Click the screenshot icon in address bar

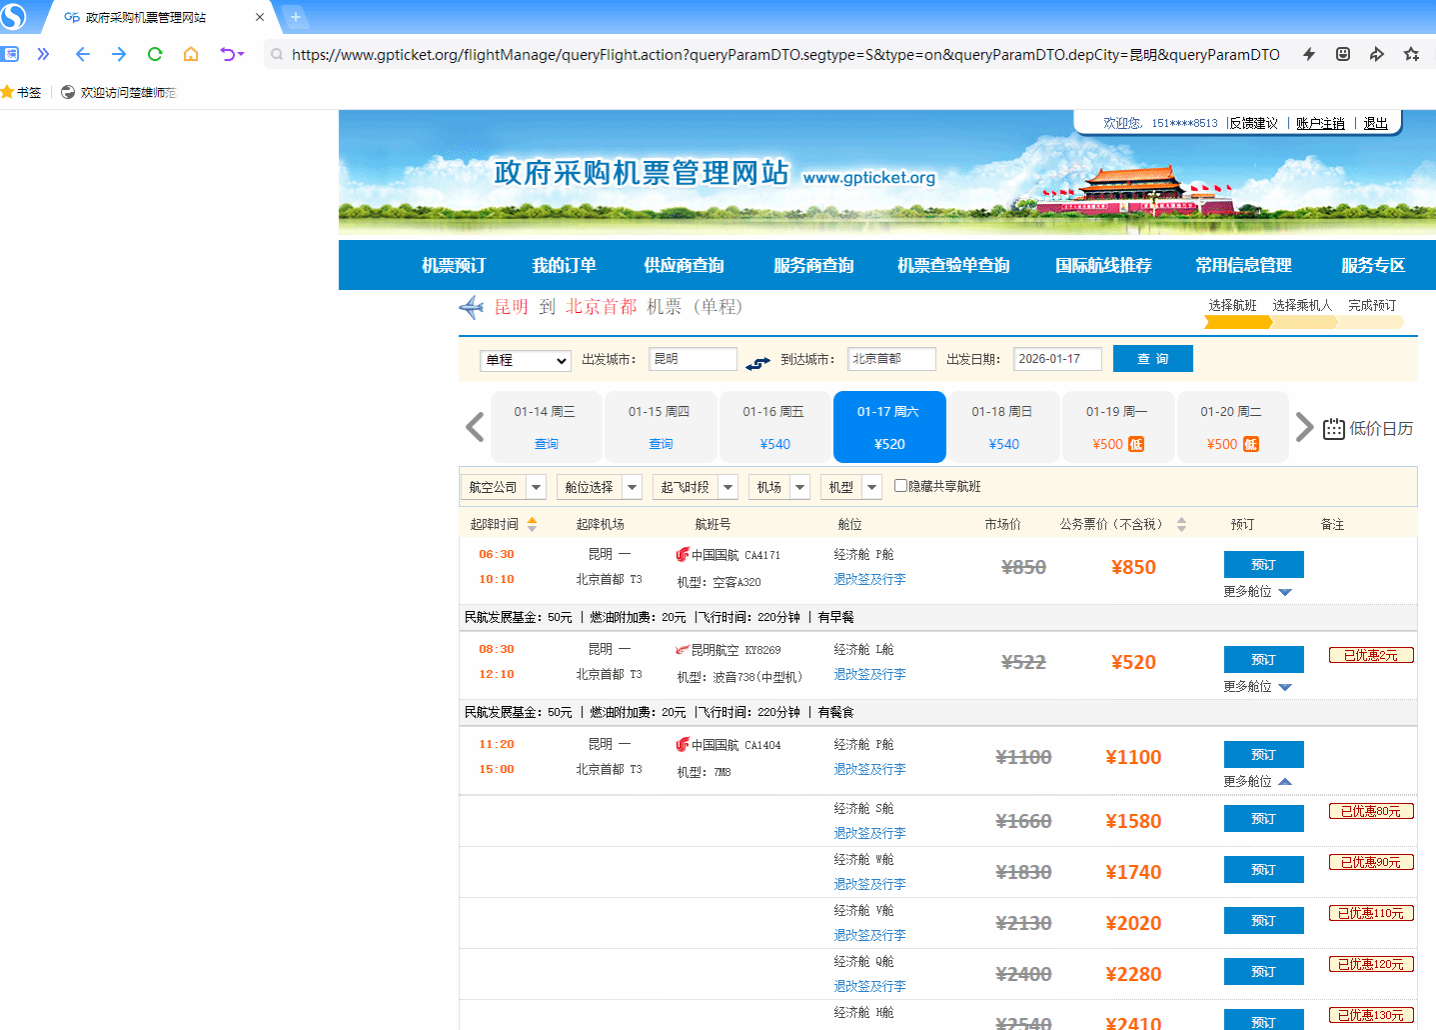coord(1343,54)
